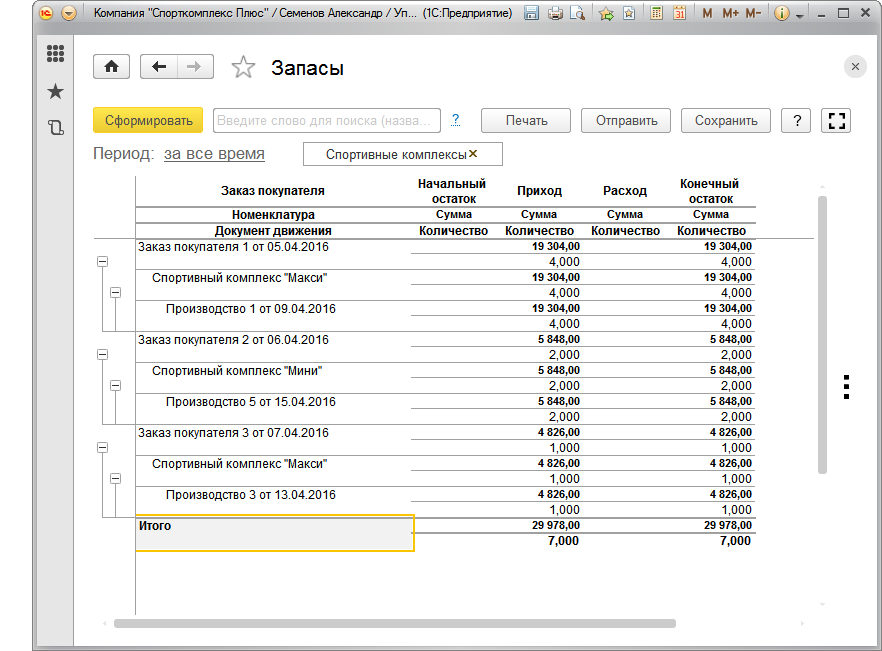Open the main menu dropdown in title bar

(x=69, y=14)
